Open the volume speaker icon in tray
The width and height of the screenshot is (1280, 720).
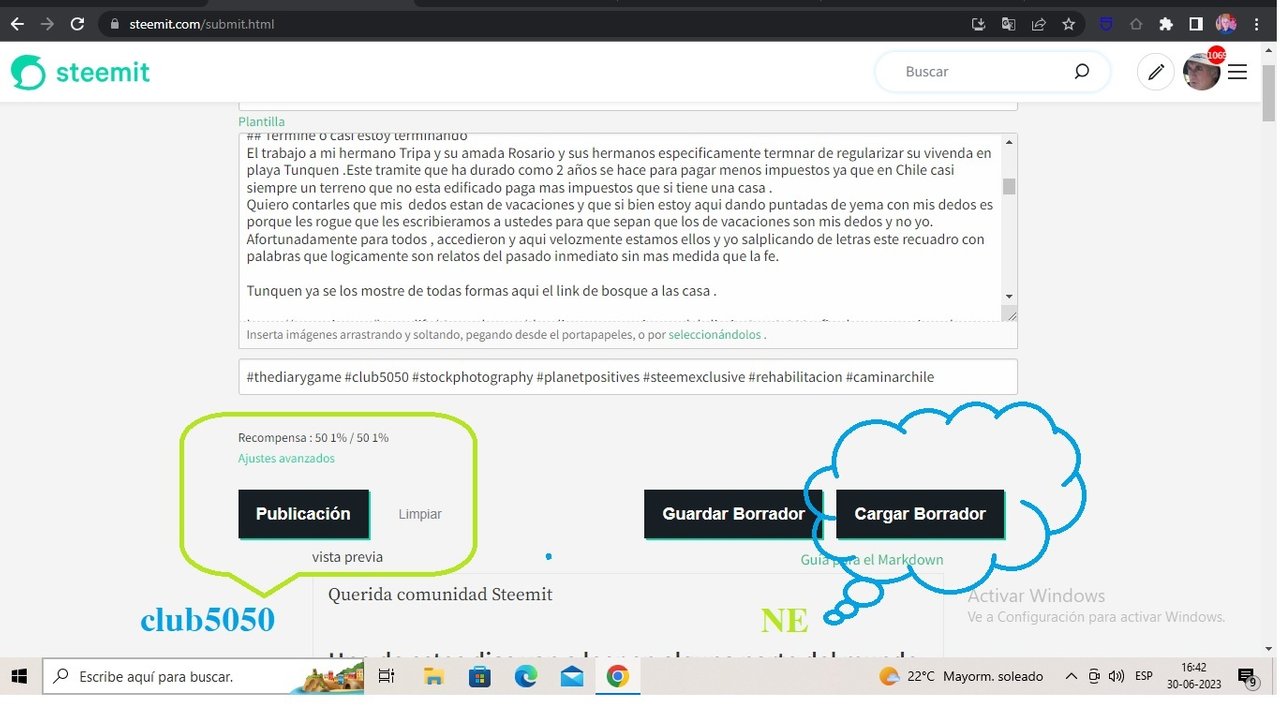1117,676
